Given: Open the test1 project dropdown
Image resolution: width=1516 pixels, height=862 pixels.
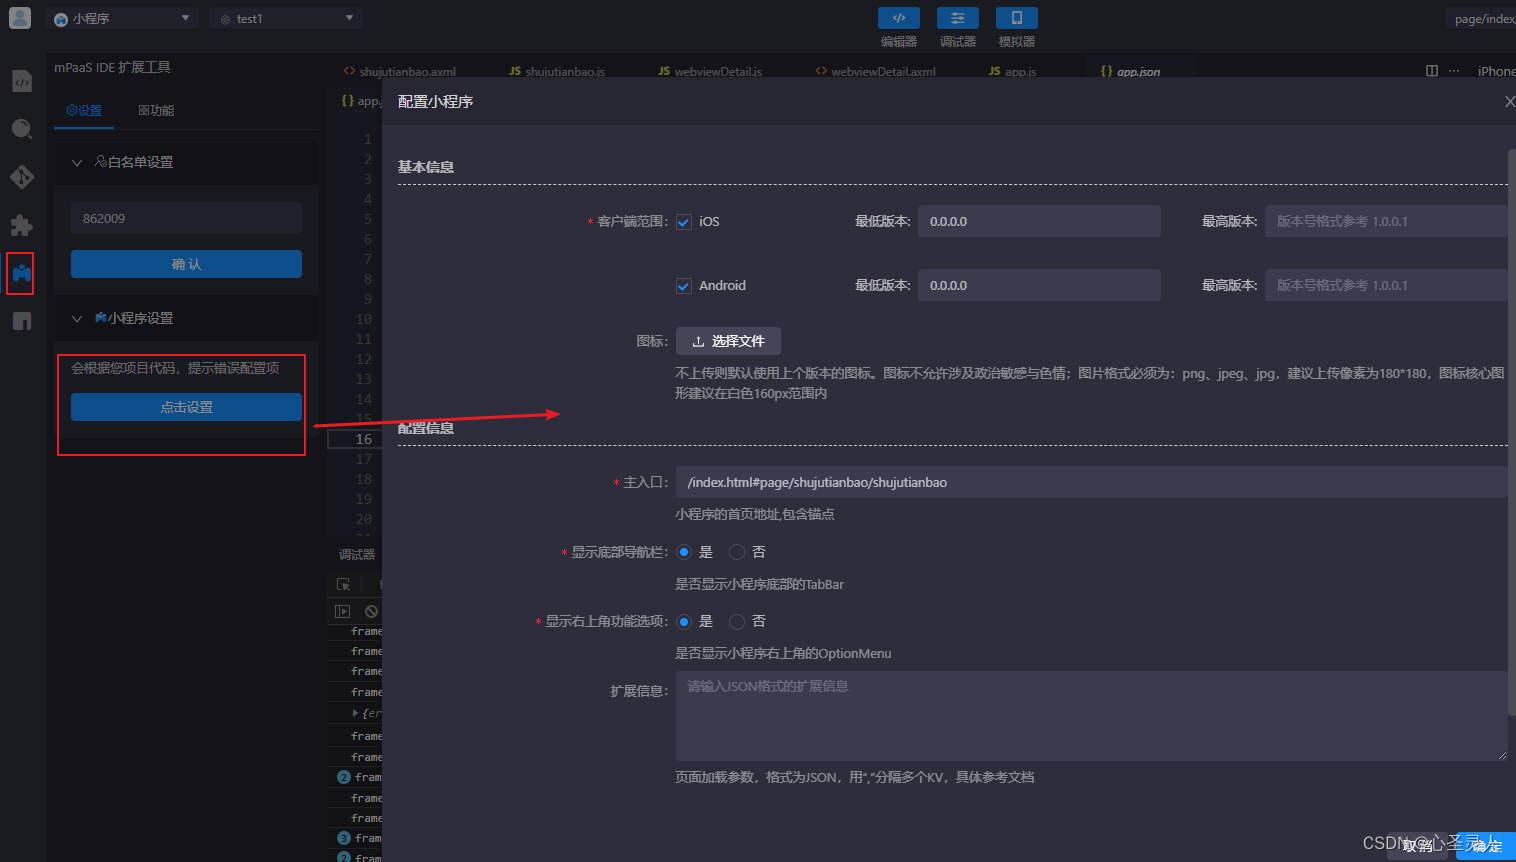Looking at the screenshot, I should [x=286, y=18].
